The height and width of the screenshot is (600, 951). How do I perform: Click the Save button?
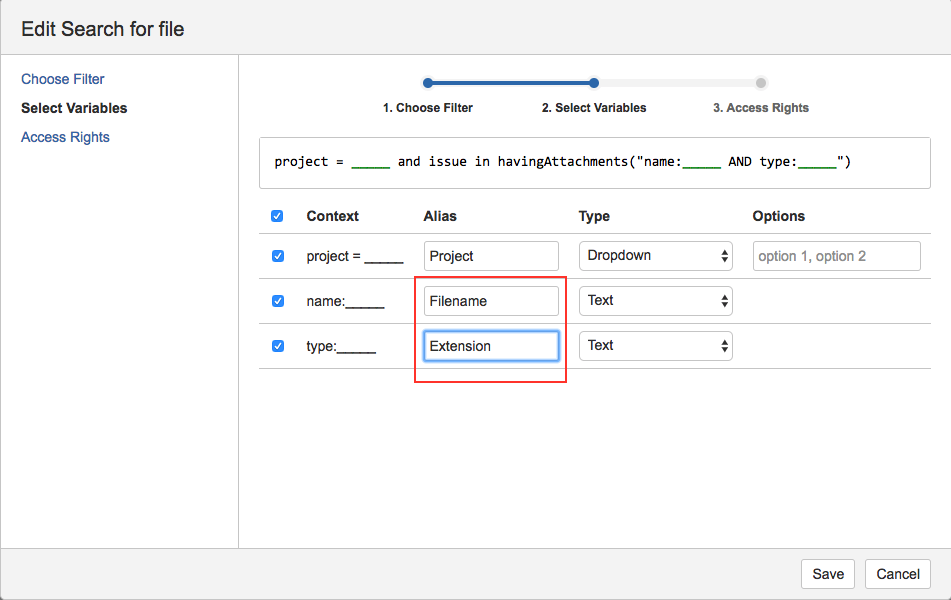point(828,574)
